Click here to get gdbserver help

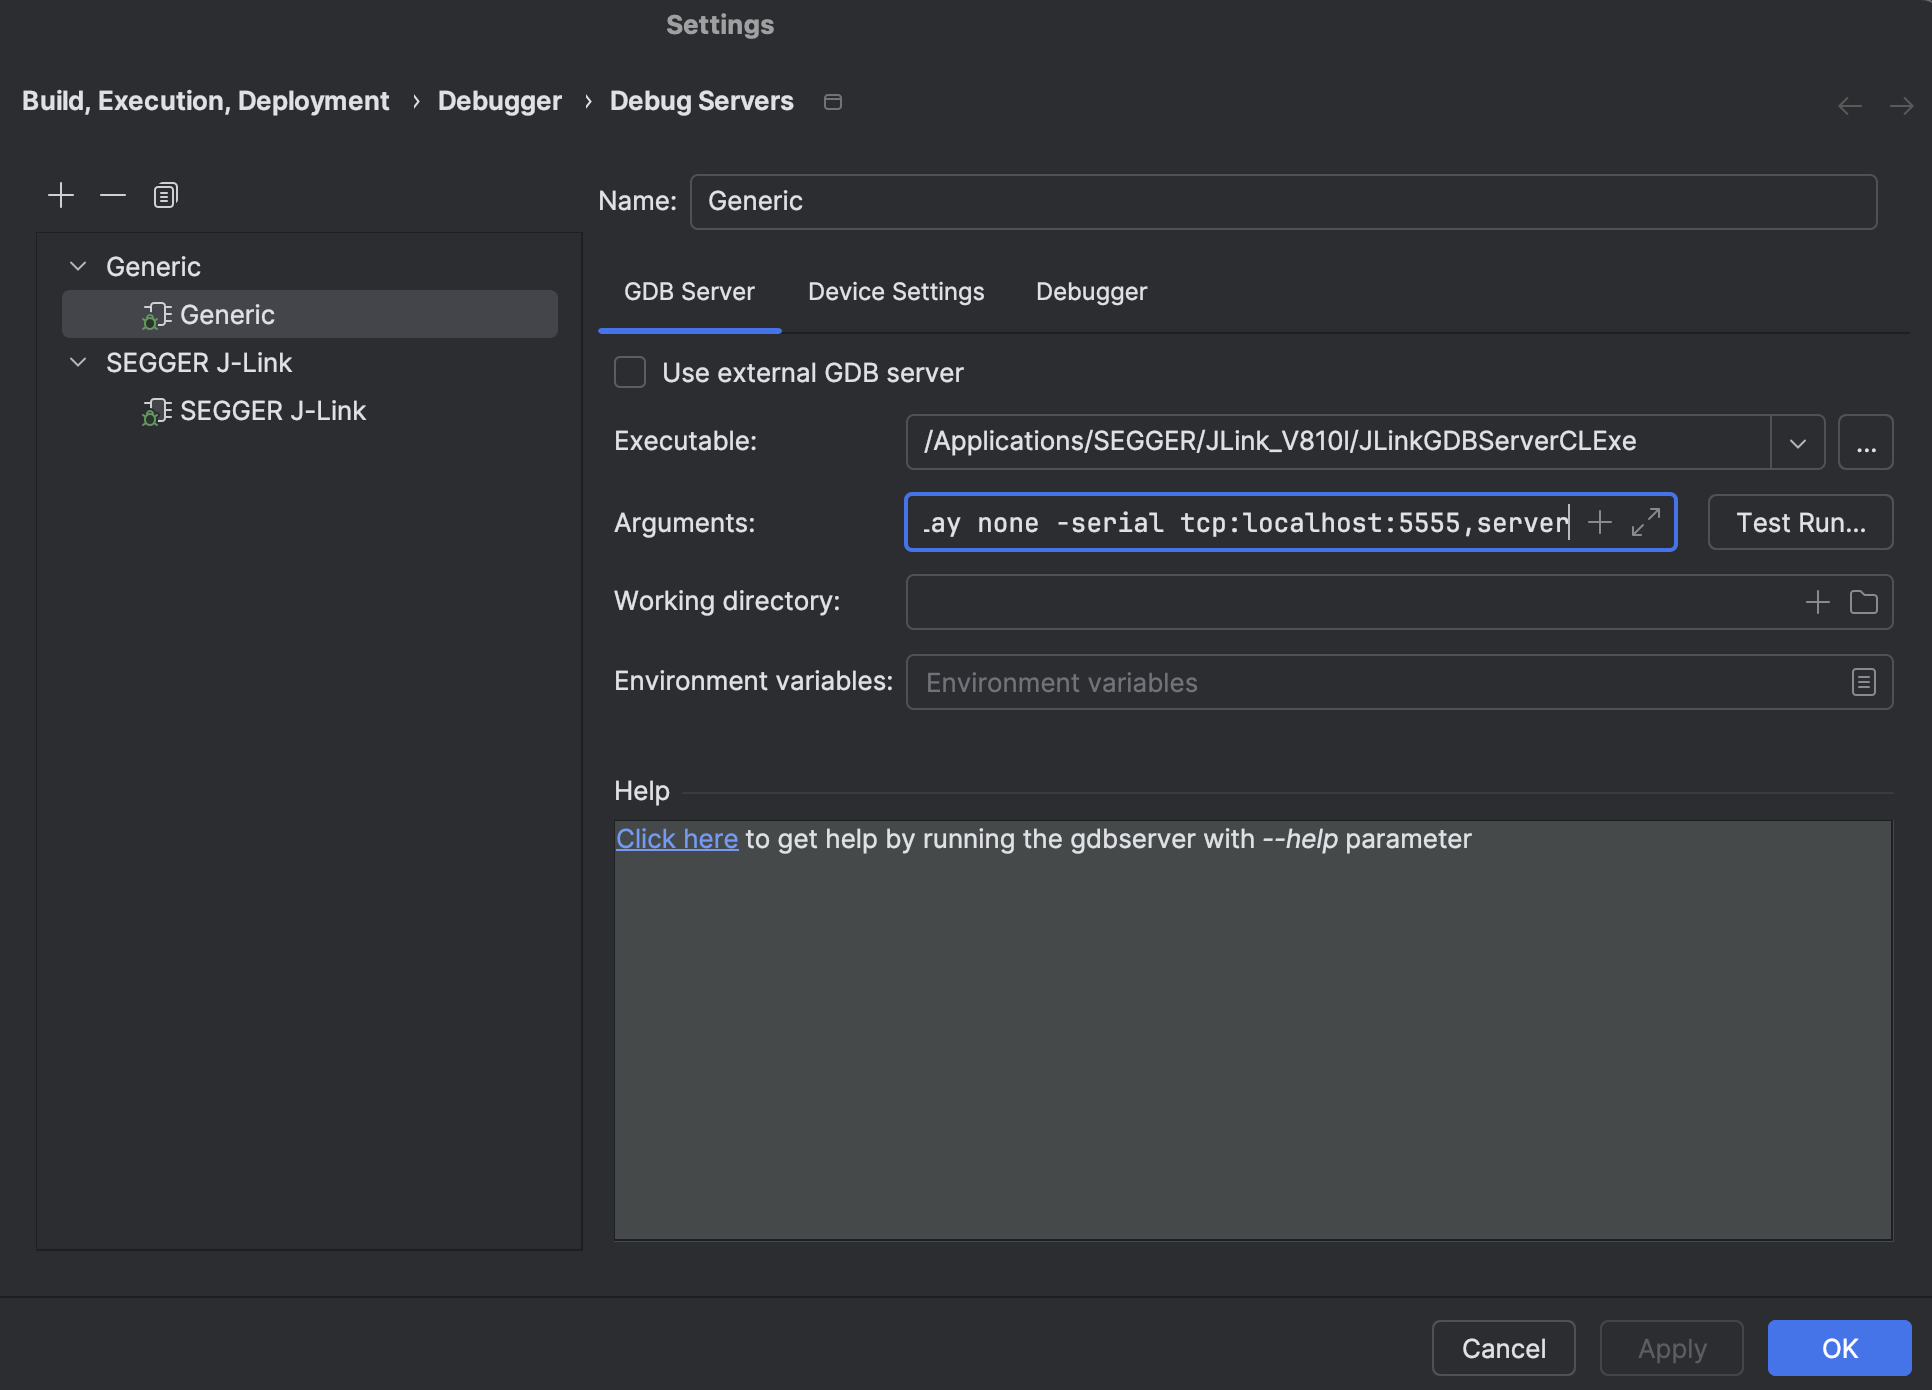pyautogui.click(x=676, y=839)
